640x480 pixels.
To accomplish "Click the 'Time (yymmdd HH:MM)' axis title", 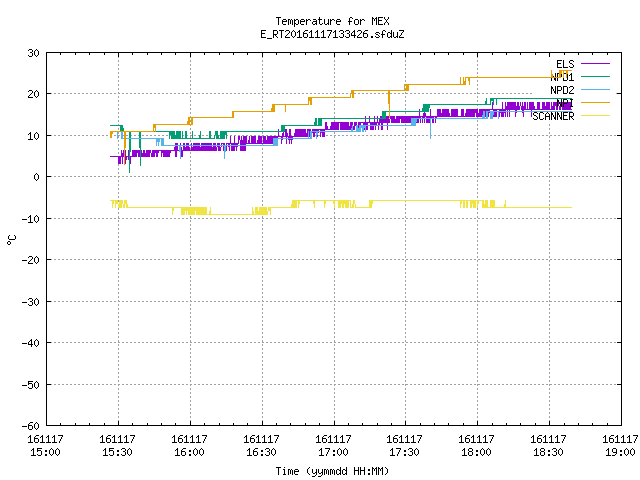I will 332,471.
